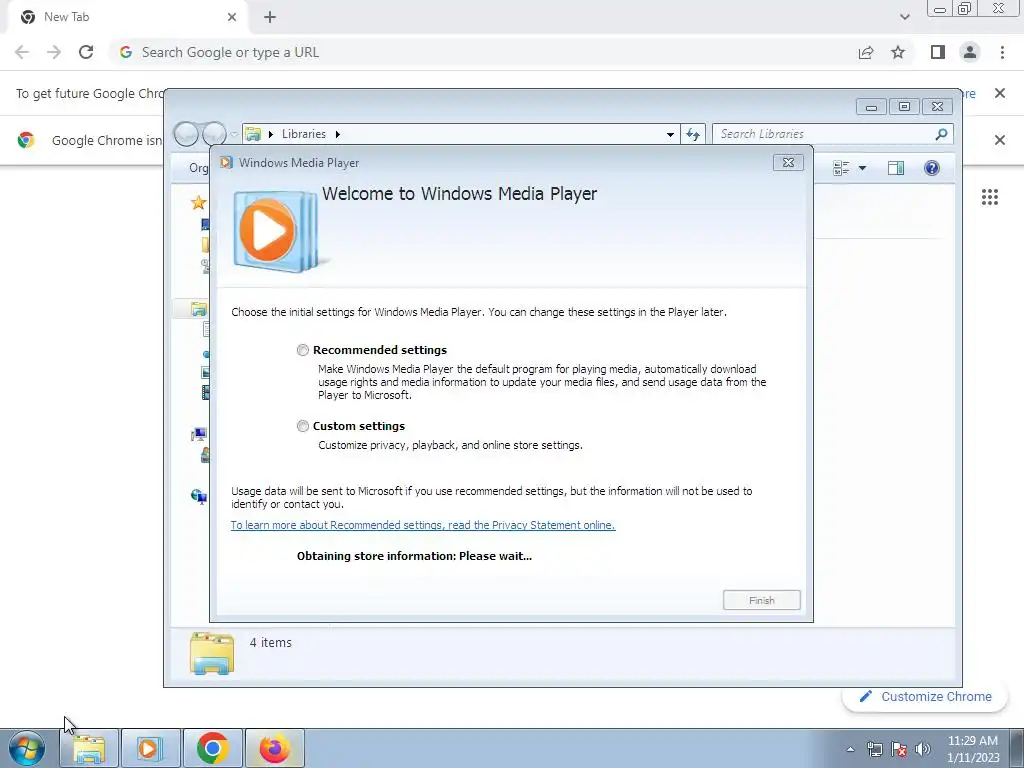Click the refresh button next to Explorer address bar

pos(693,134)
